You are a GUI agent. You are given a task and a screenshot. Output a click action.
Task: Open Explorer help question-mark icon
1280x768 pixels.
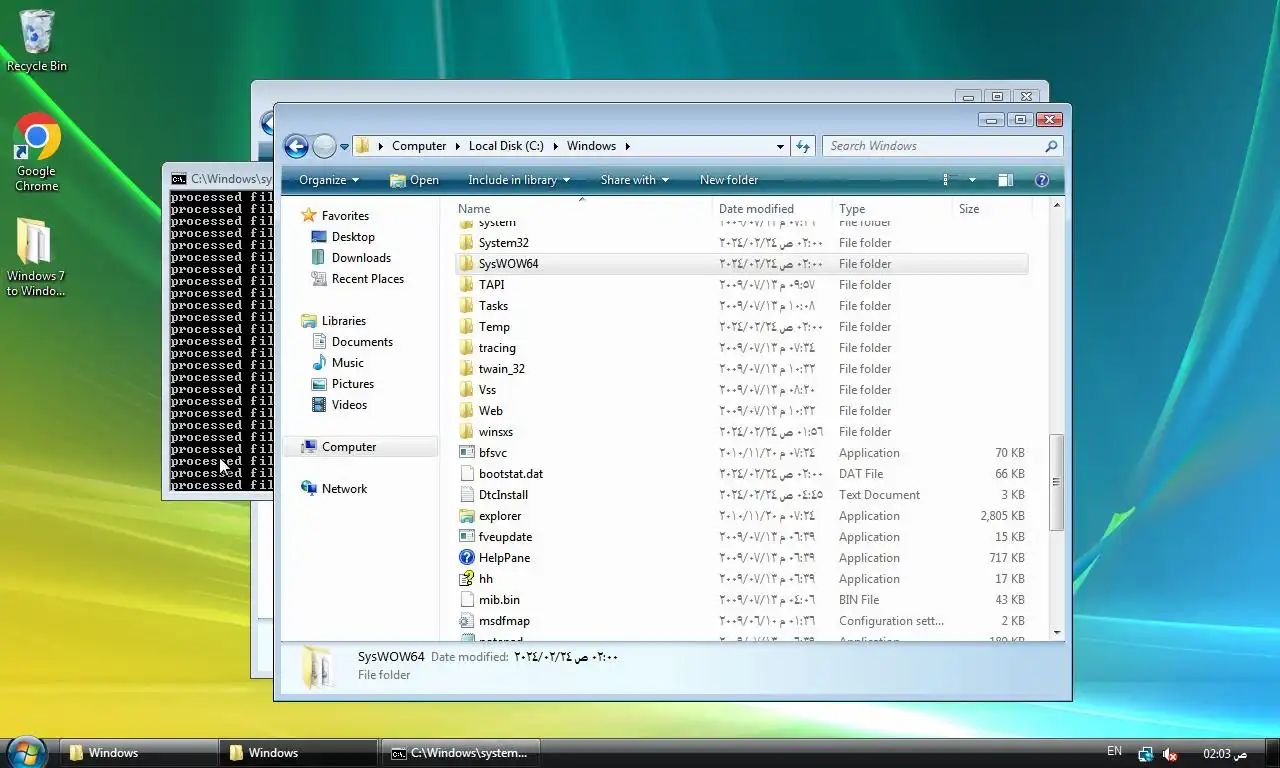1042,180
